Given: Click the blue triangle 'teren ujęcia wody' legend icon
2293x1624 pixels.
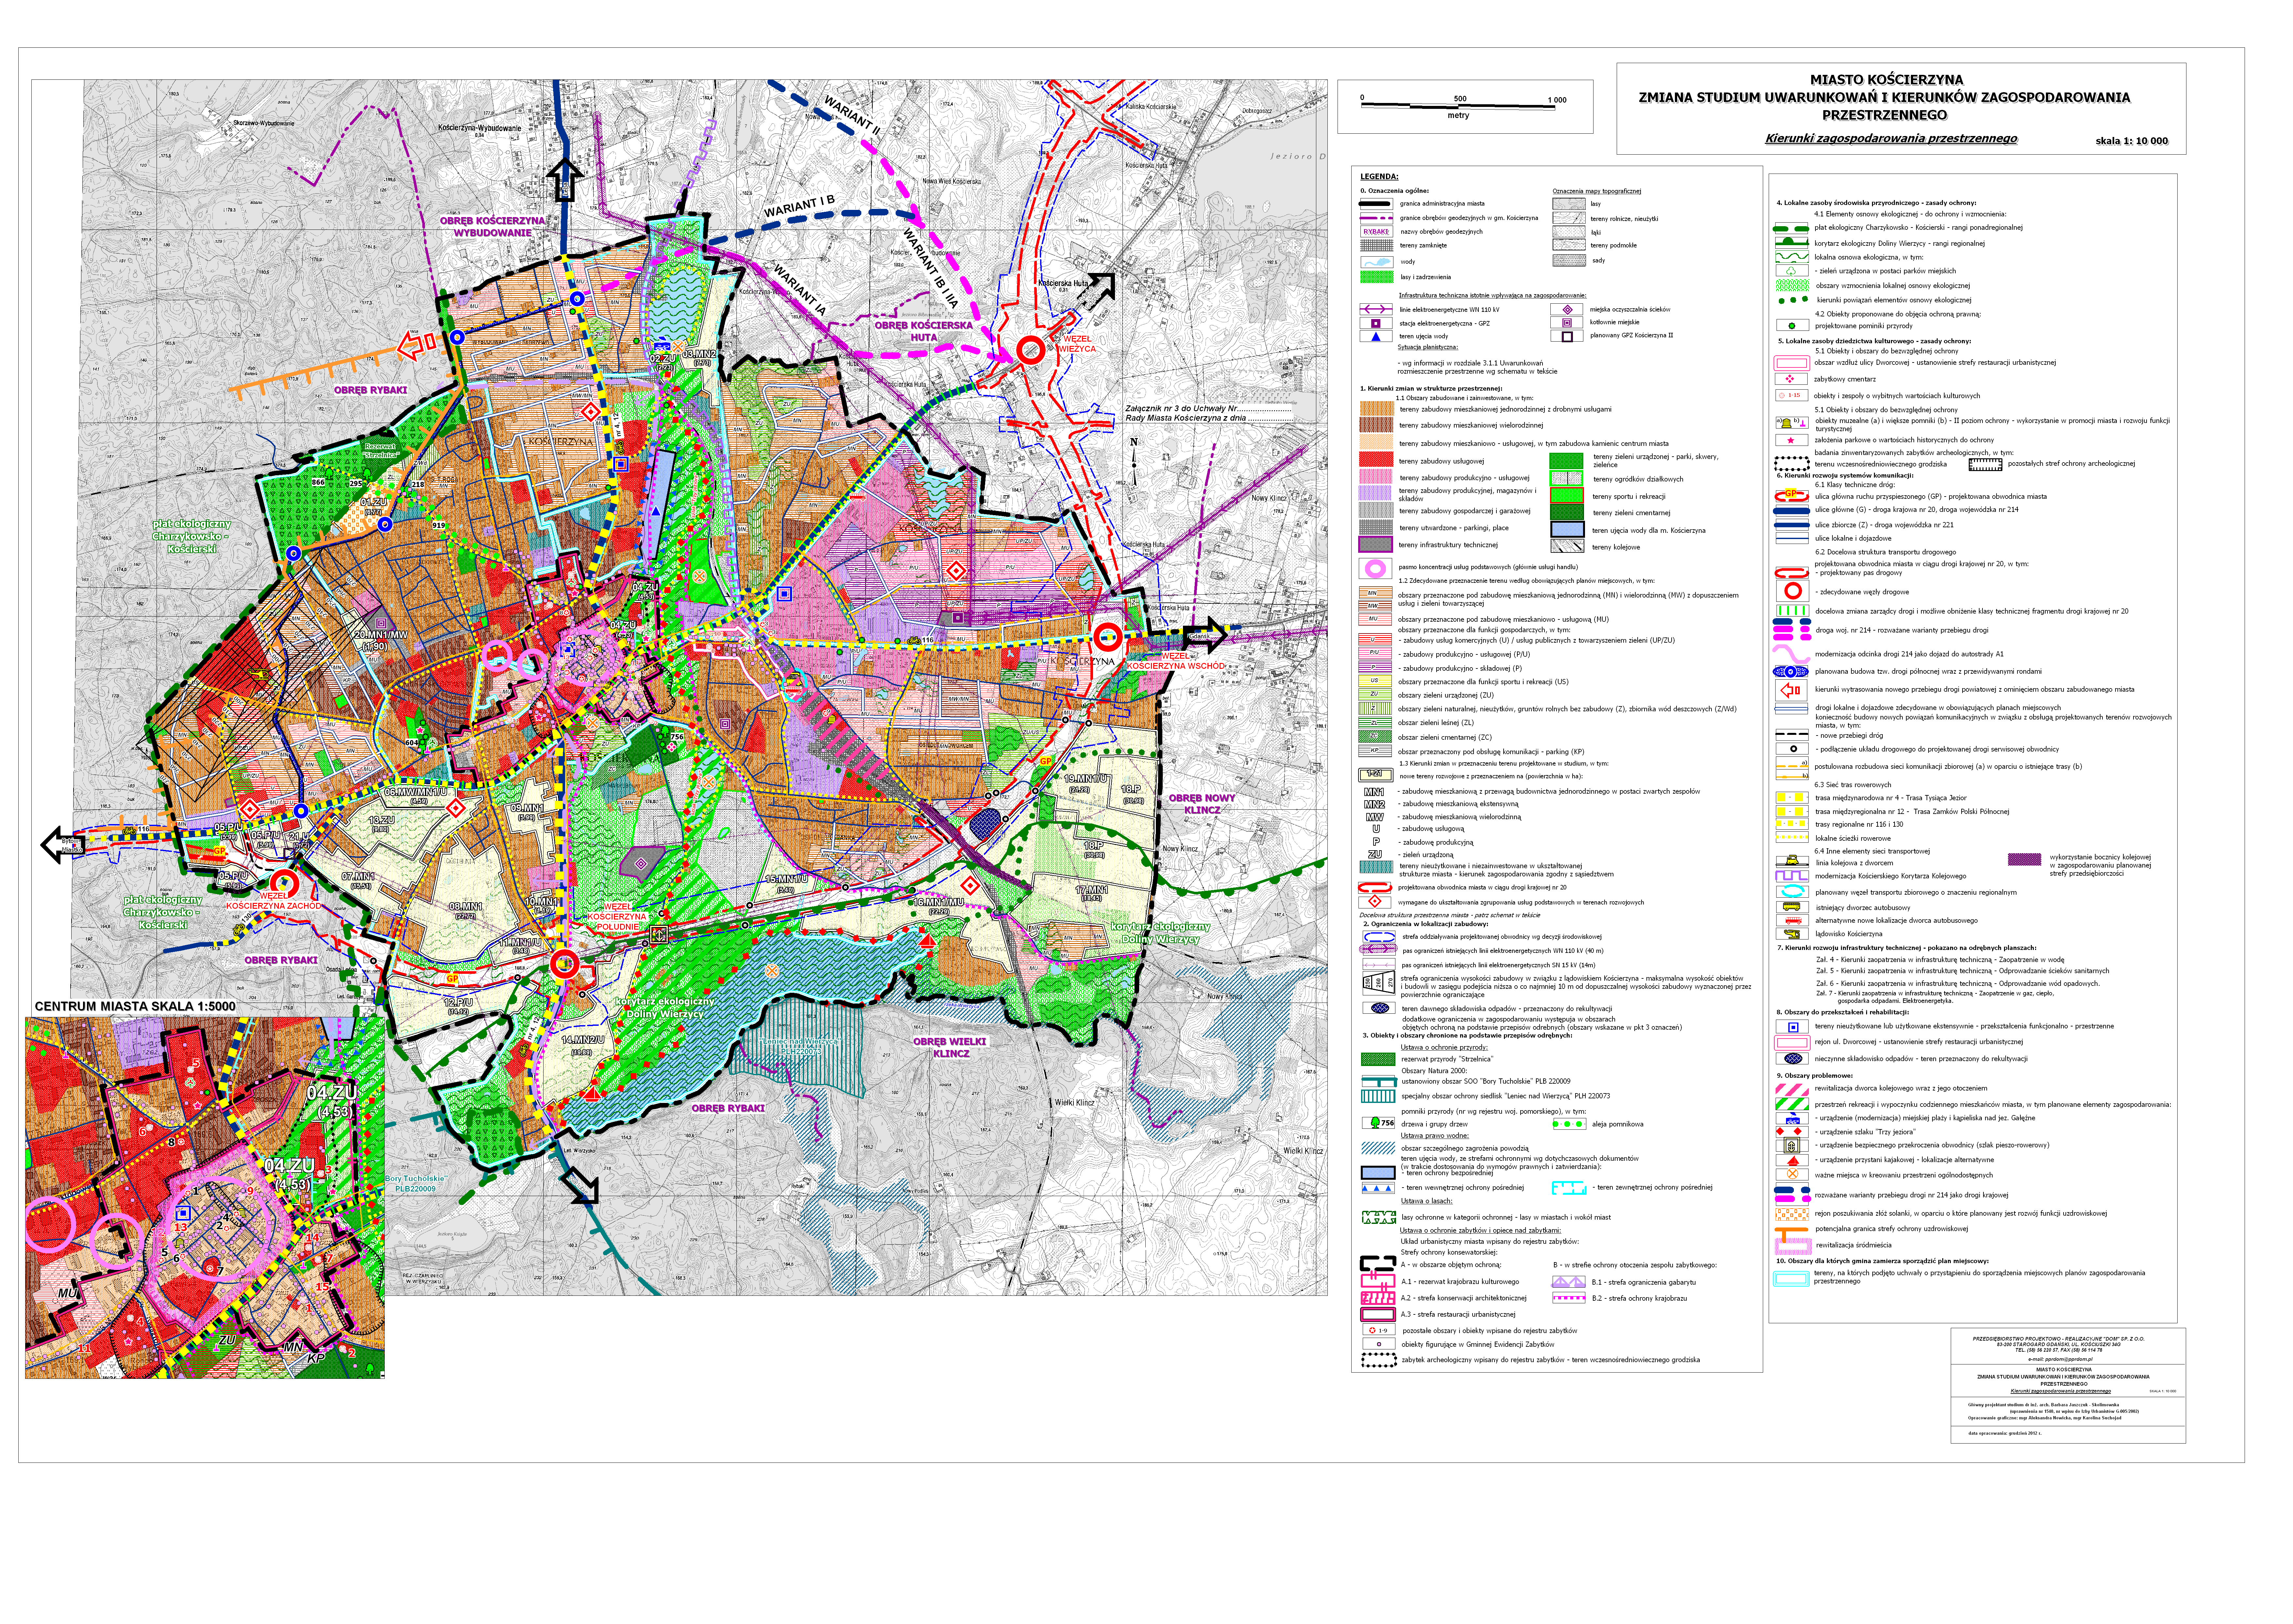Looking at the screenshot, I should (x=1376, y=337).
